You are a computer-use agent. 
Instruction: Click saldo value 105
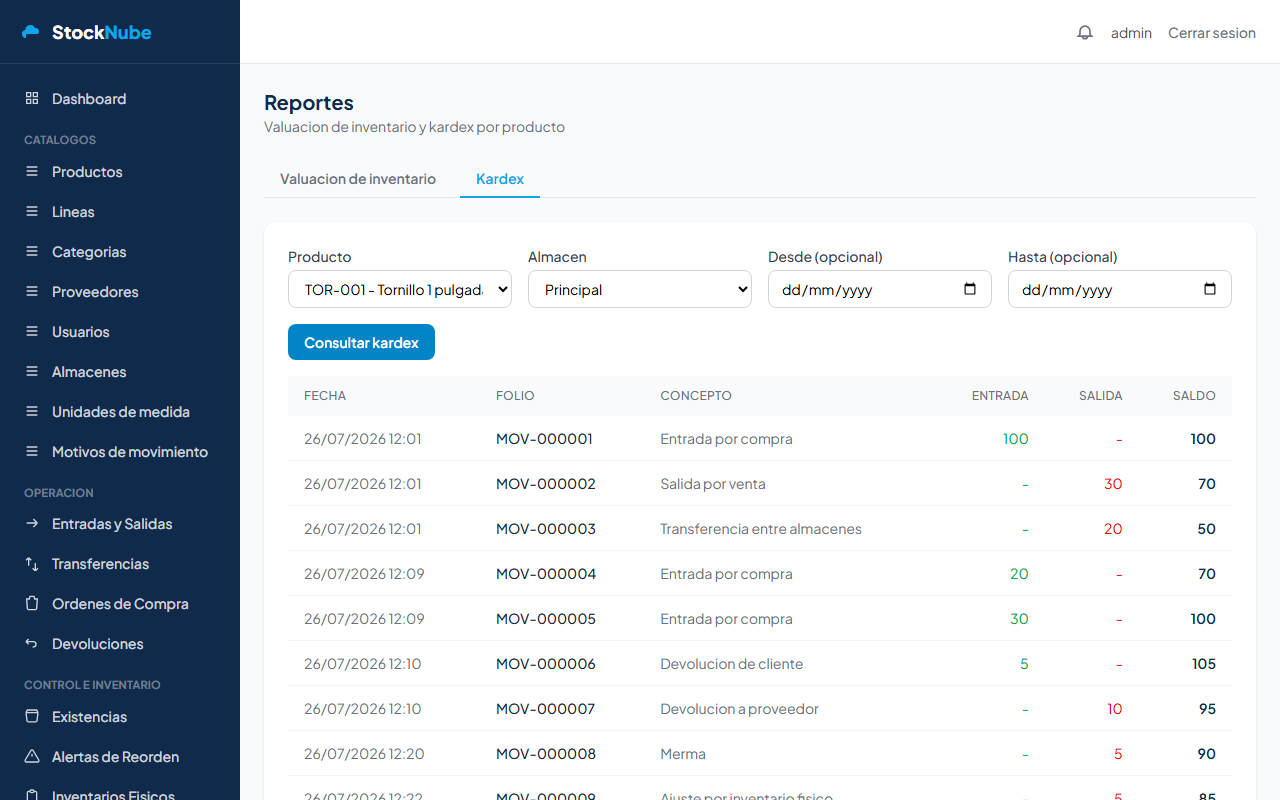[x=1204, y=664]
